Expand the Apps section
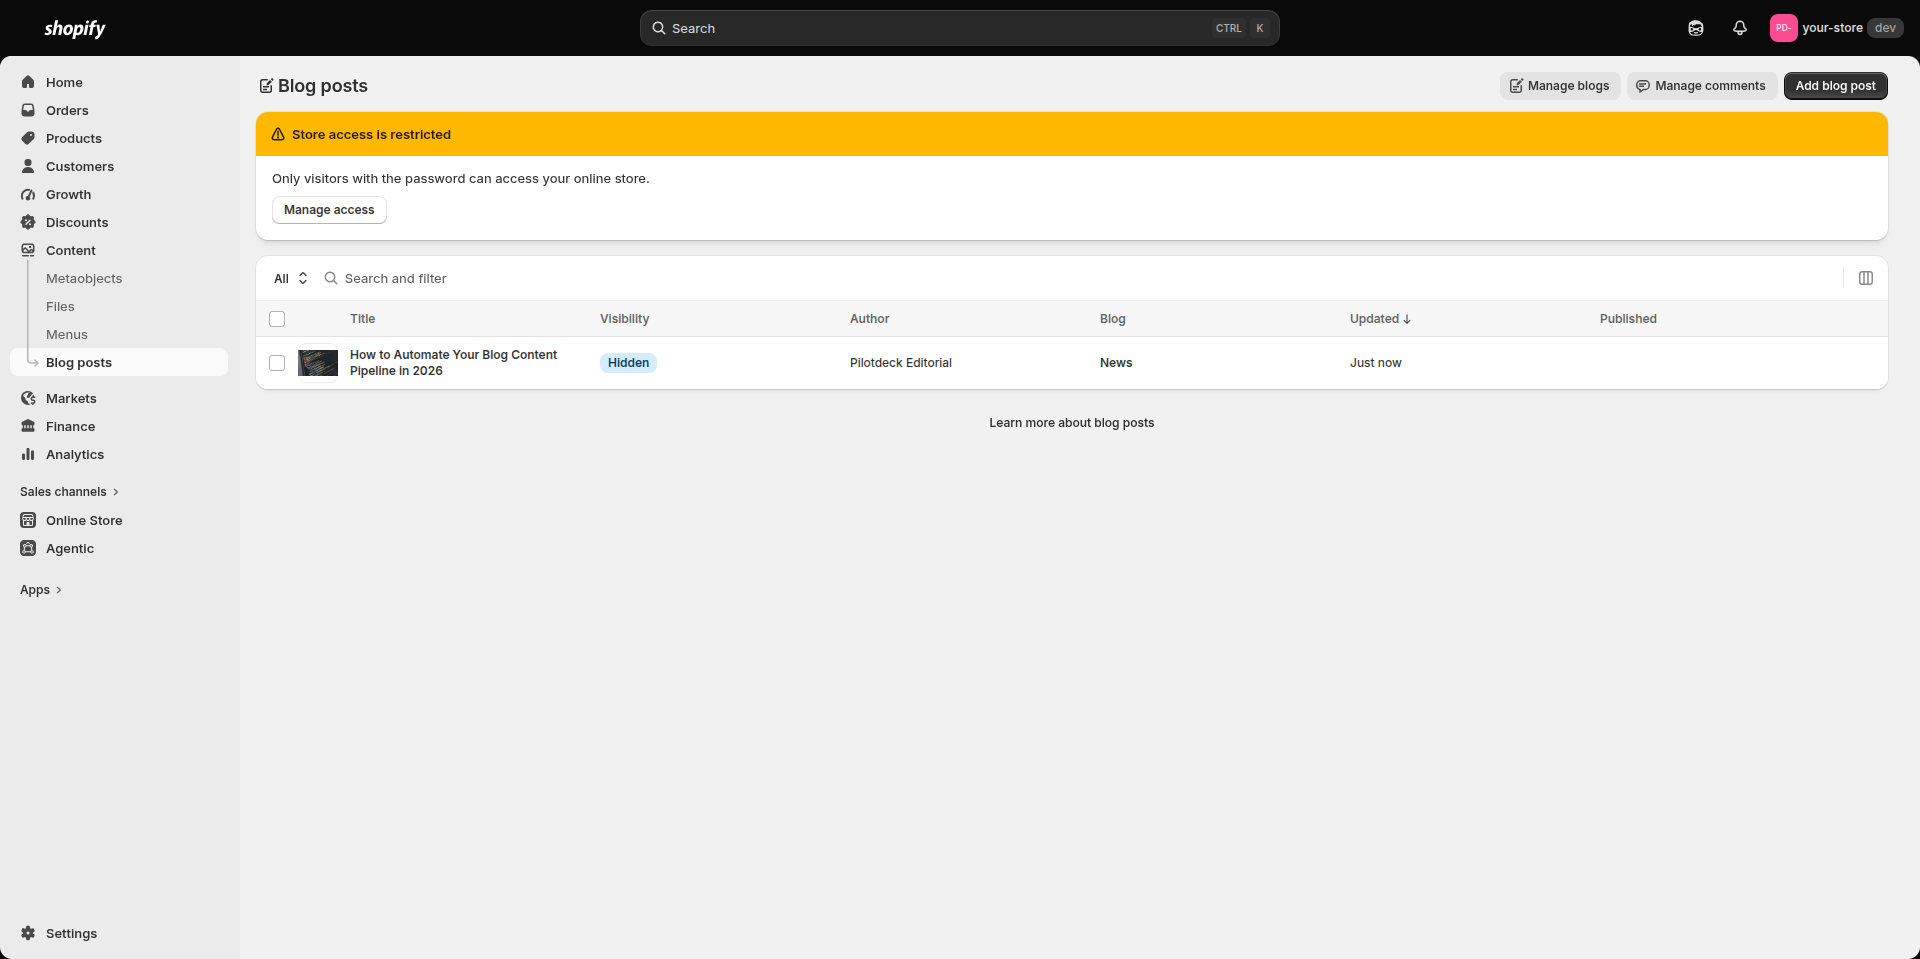The width and height of the screenshot is (1920, 959). point(41,590)
